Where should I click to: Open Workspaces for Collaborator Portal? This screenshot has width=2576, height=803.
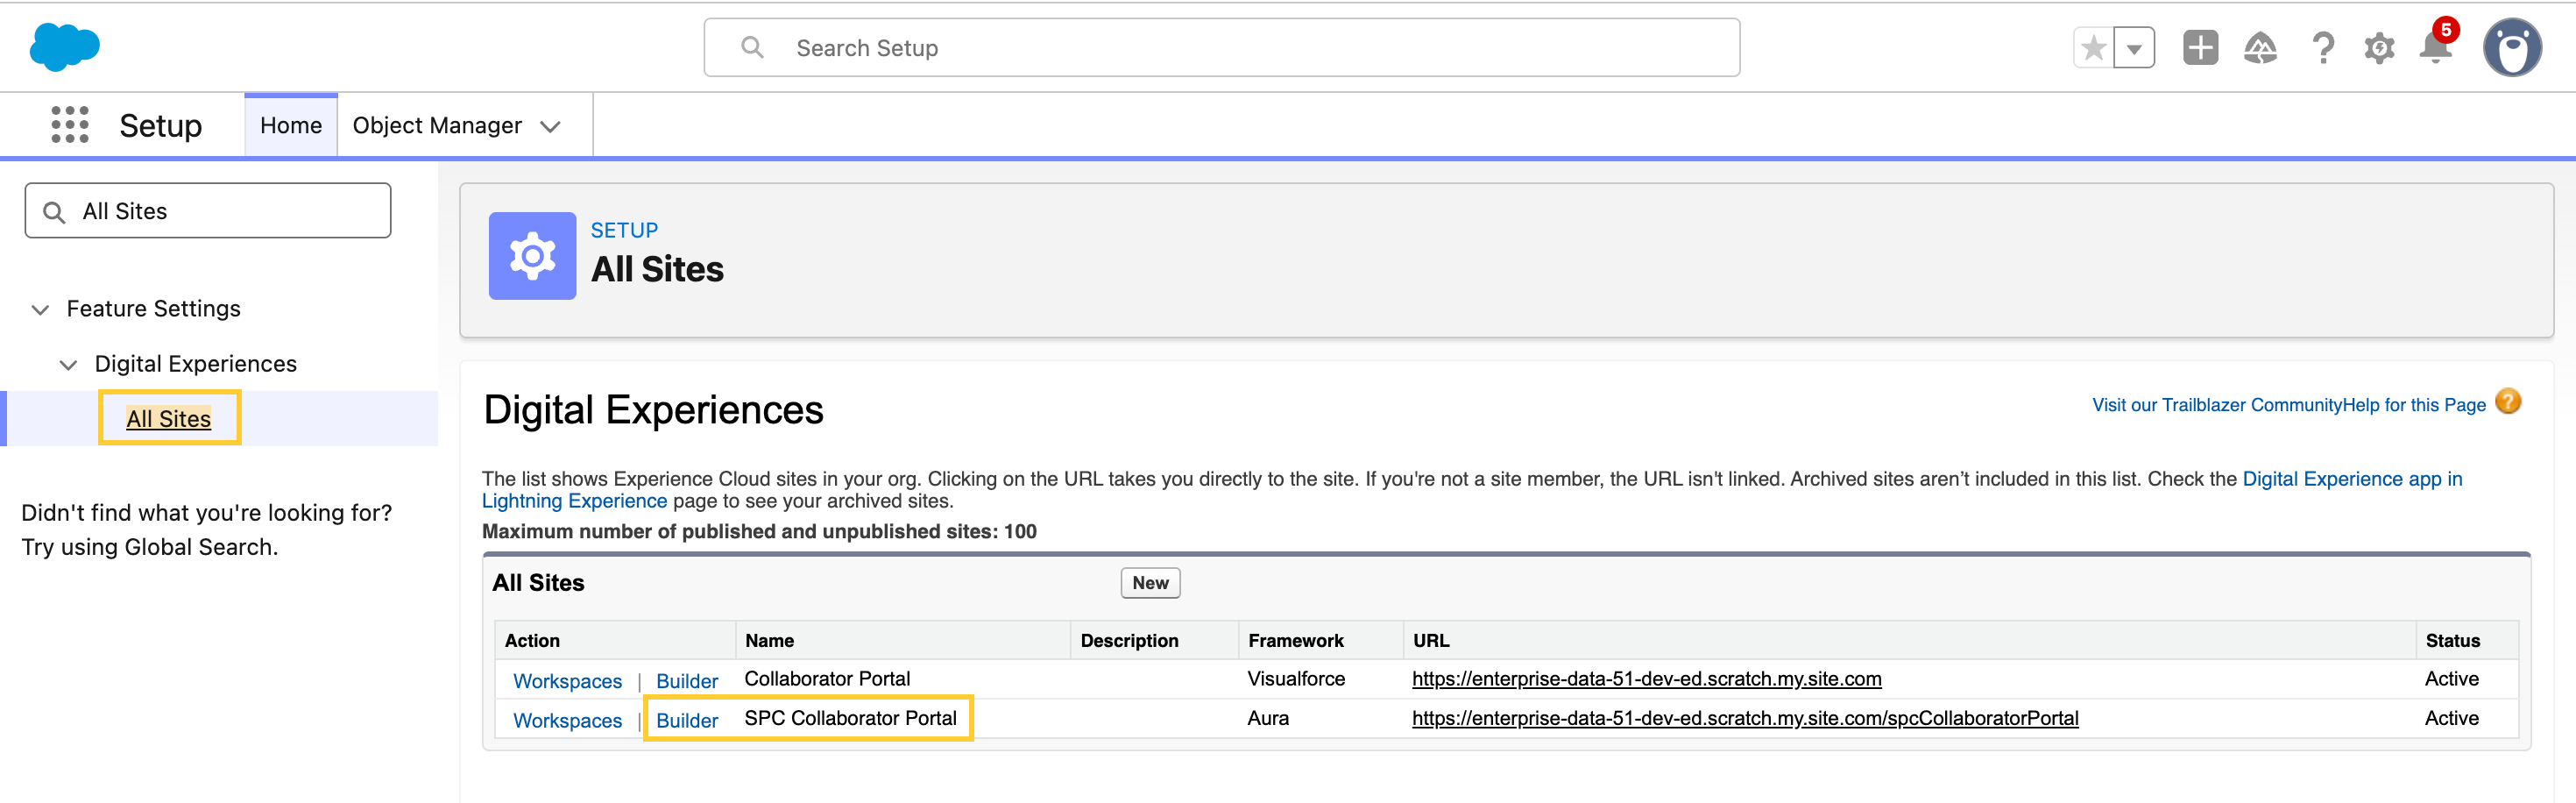point(567,681)
